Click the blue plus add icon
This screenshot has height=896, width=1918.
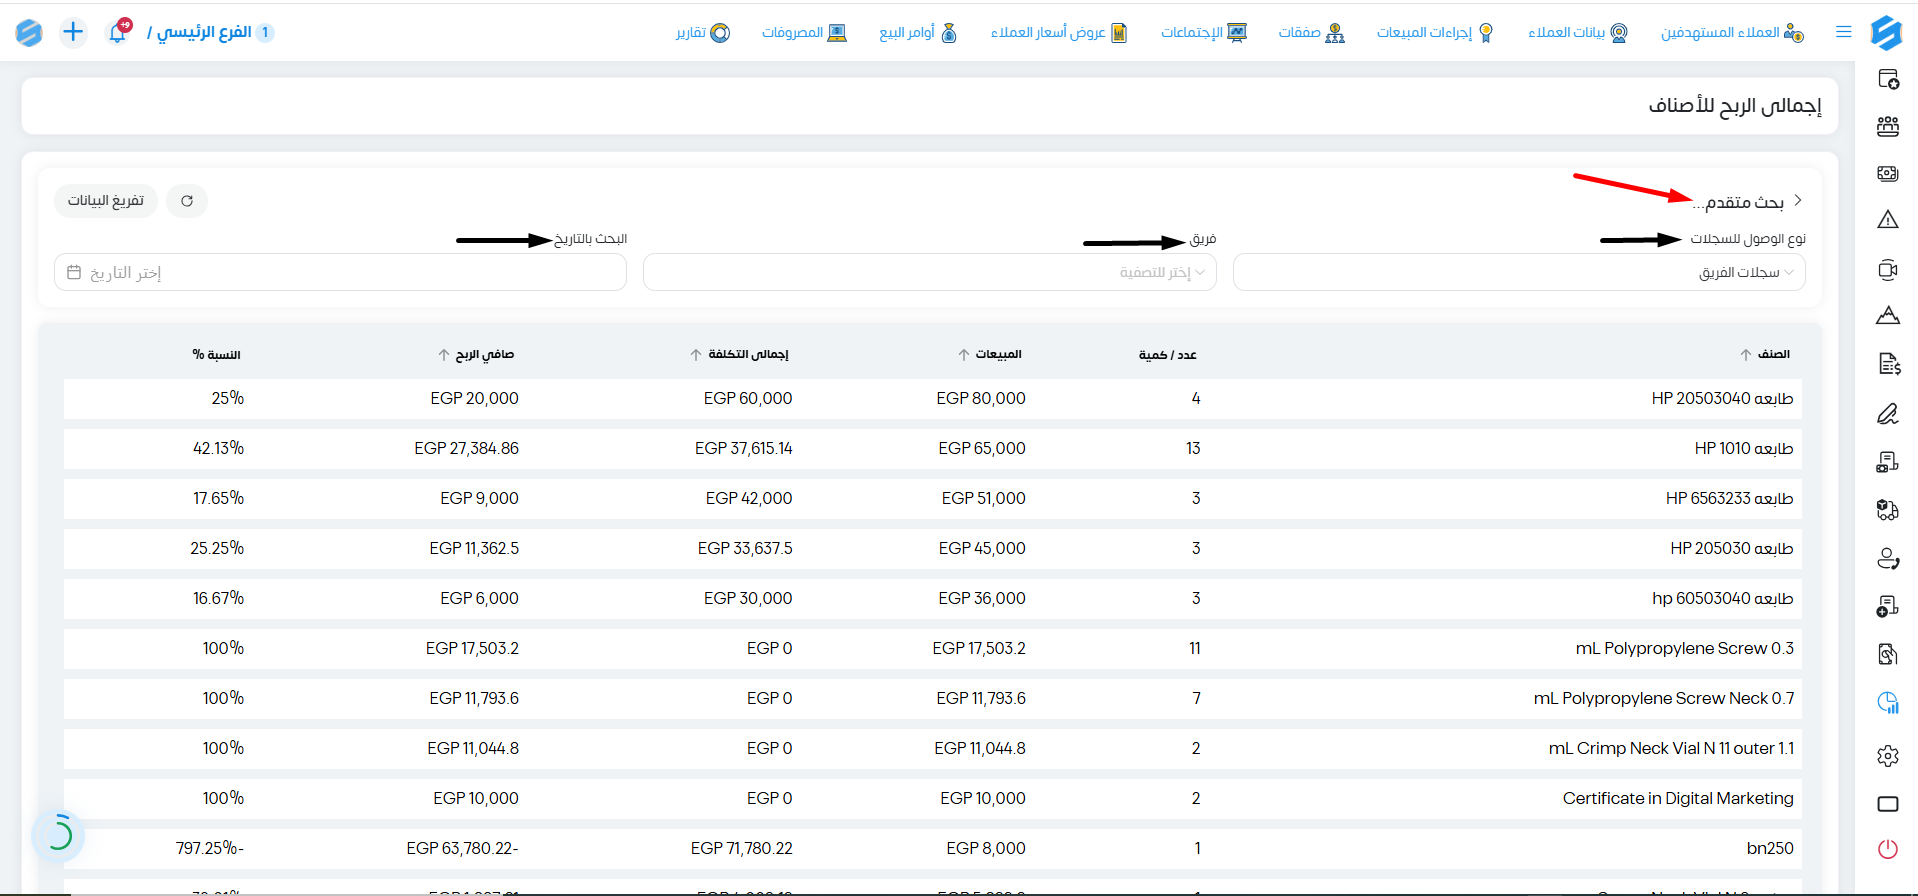73,32
